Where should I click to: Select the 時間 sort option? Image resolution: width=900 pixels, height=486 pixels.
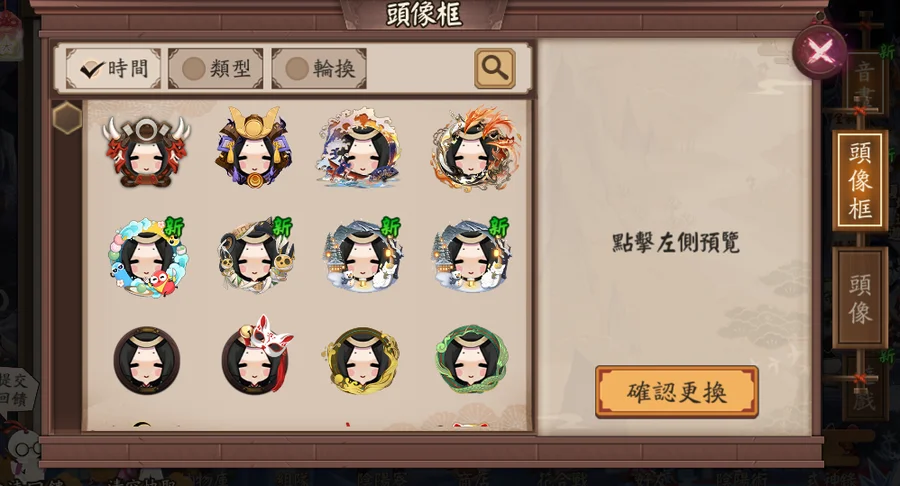coord(113,69)
